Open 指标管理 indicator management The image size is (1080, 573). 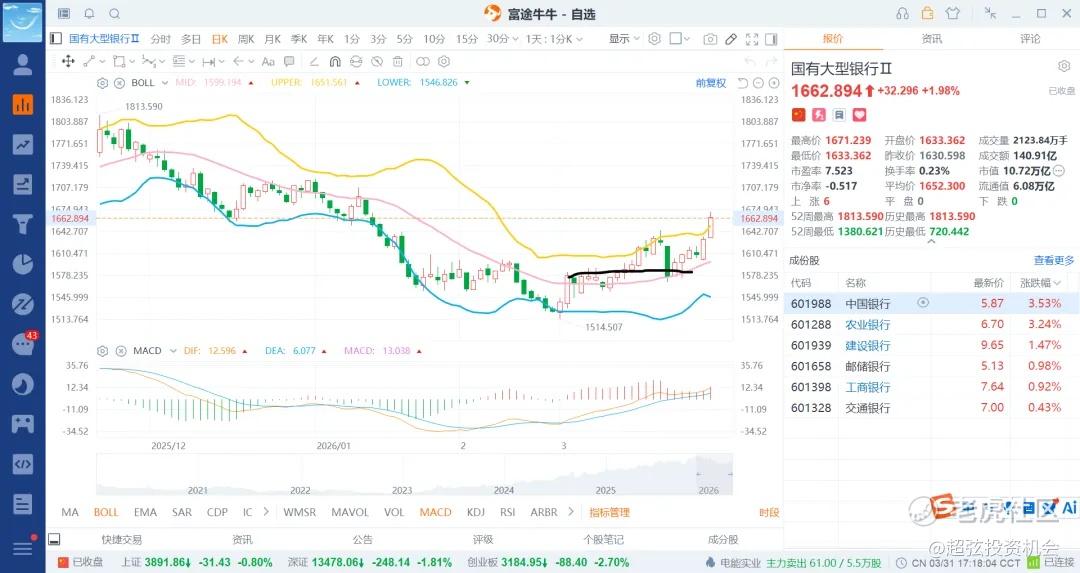coord(610,512)
